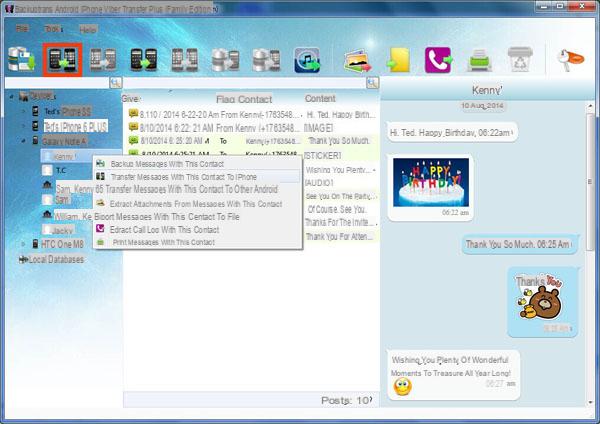
Task: Click the black phones transfer icon
Action: tap(143, 60)
